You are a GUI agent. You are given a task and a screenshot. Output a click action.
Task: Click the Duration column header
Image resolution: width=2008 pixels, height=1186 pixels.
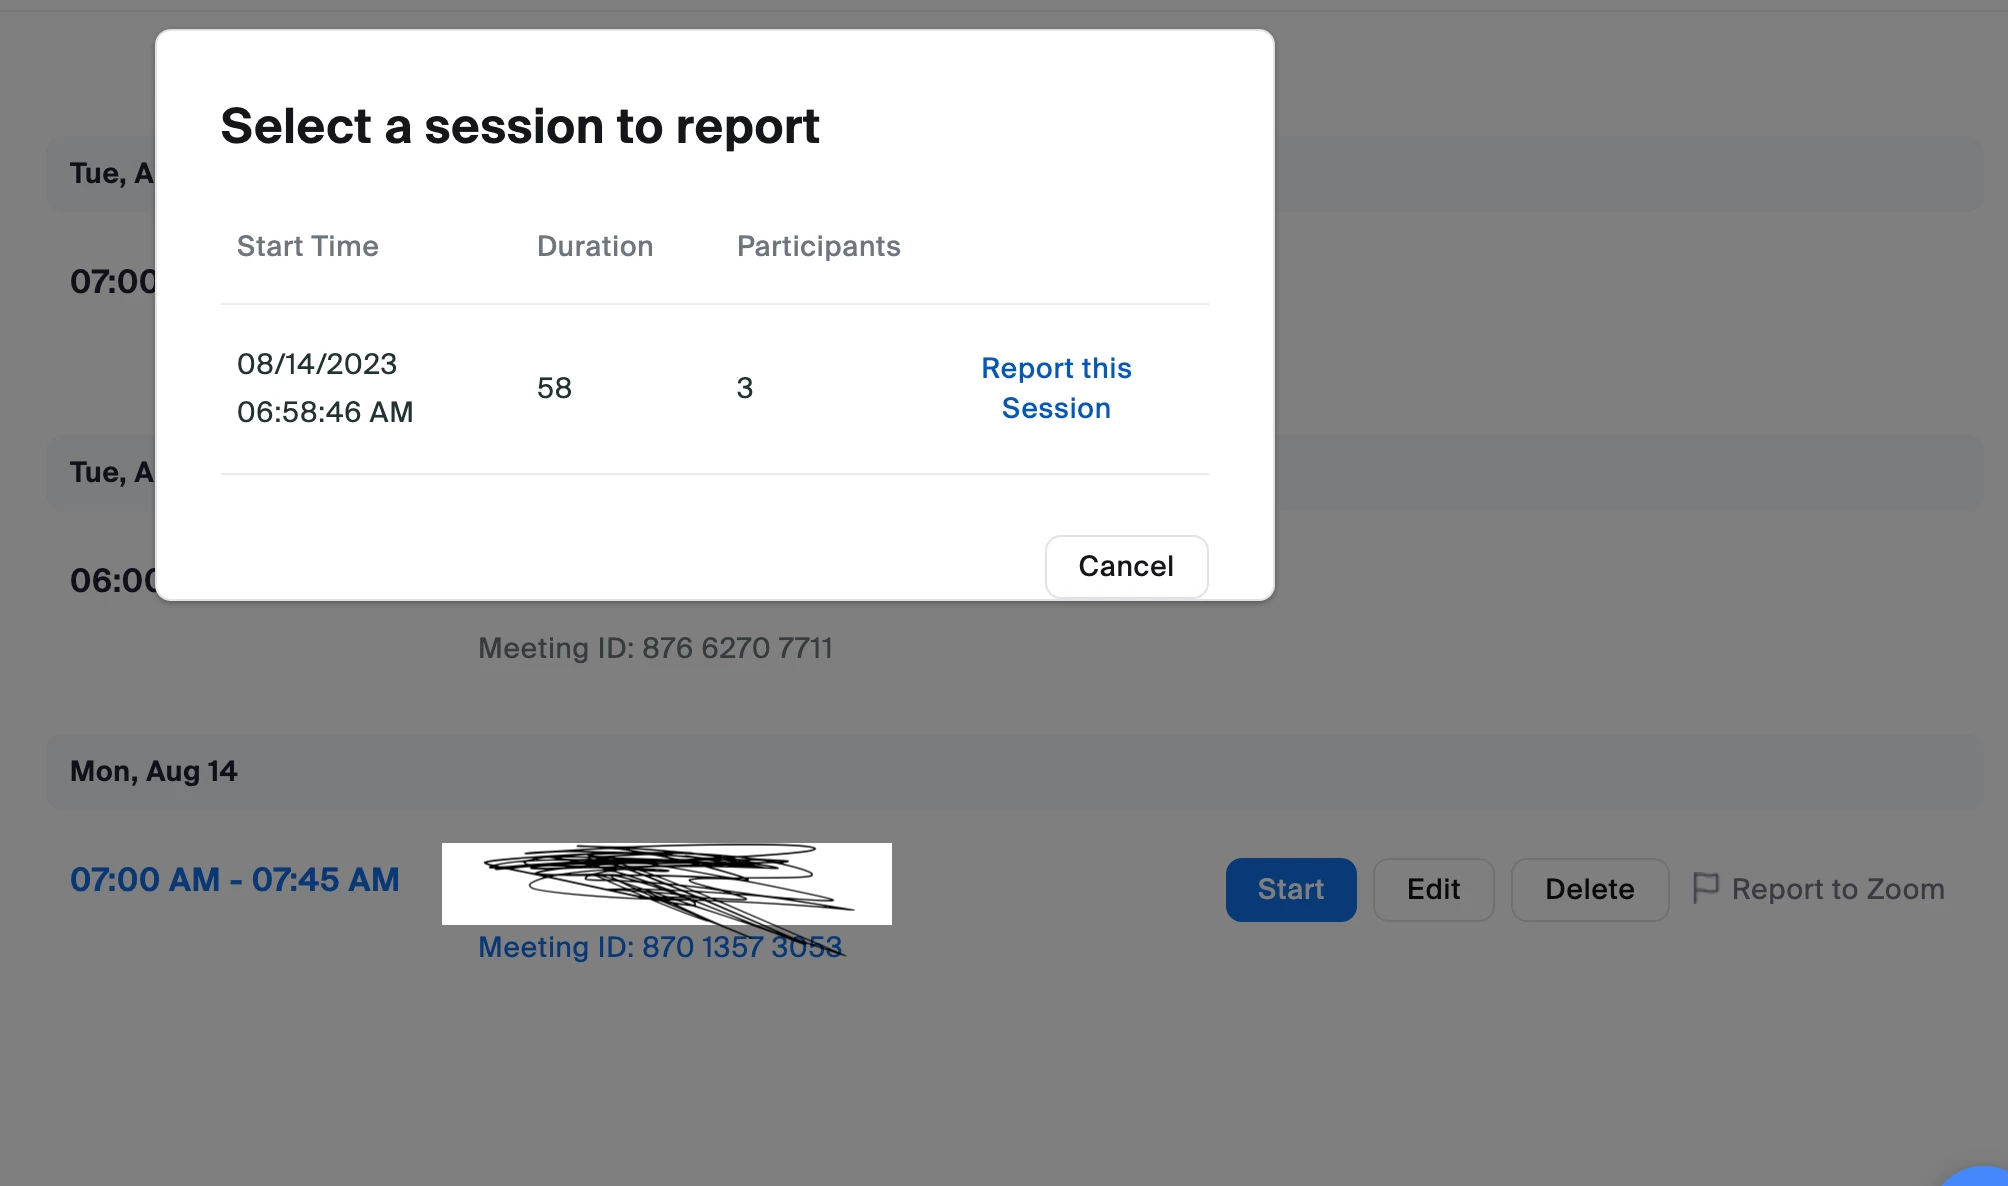594,246
